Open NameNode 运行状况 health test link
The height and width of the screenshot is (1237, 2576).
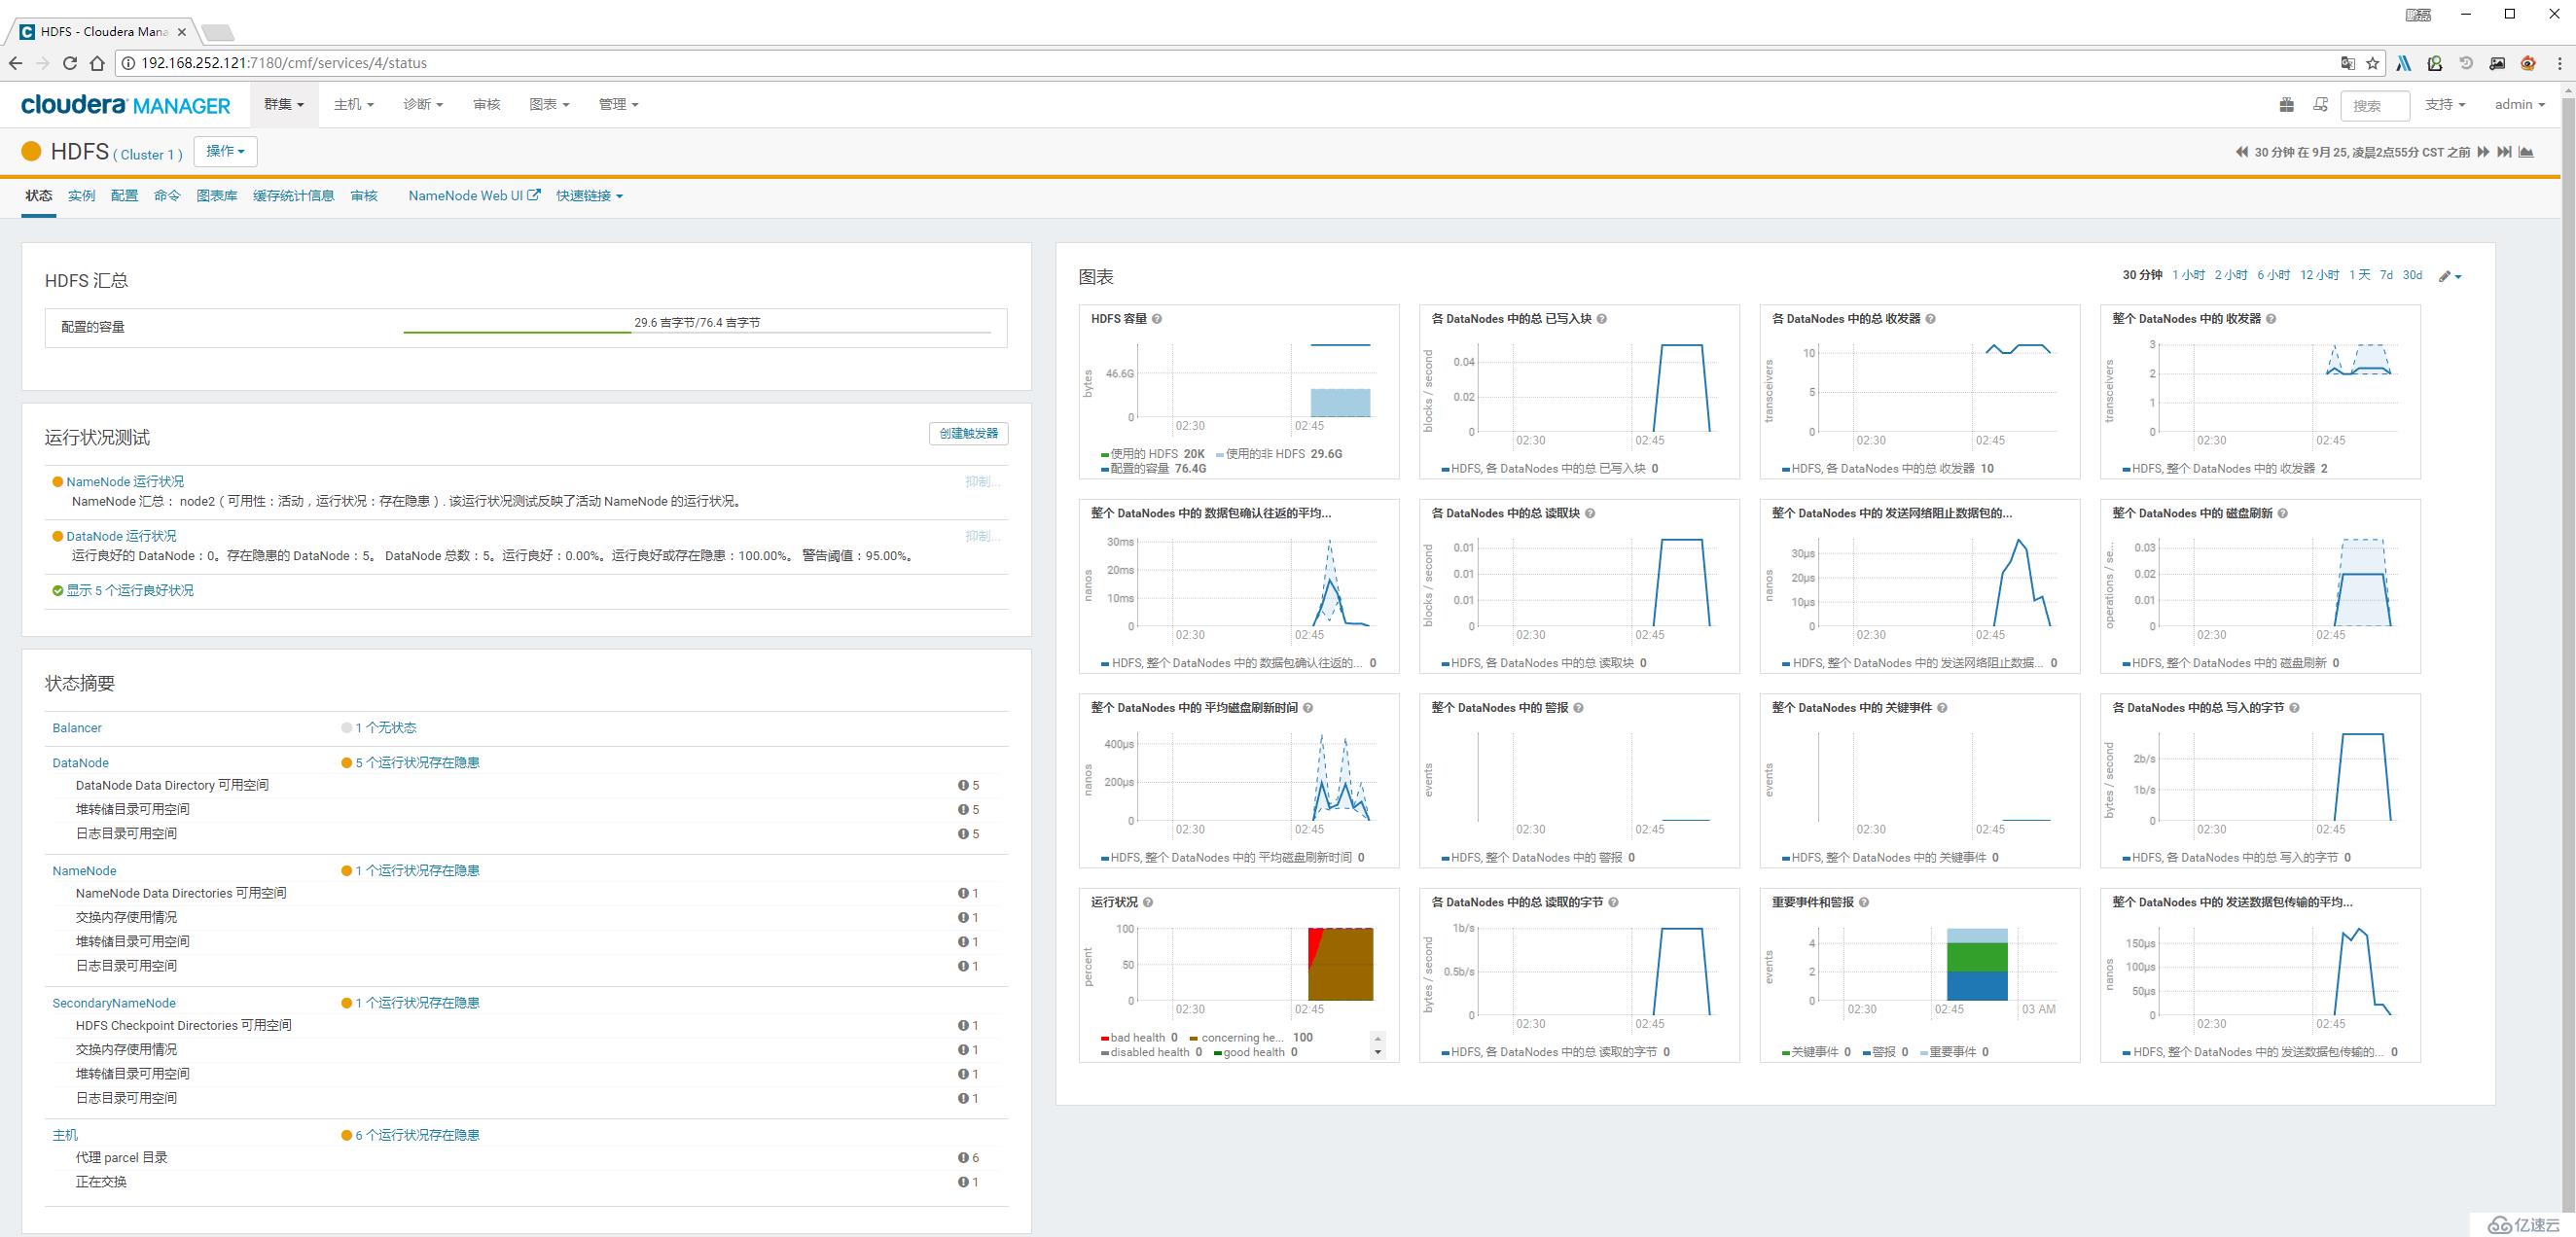(125, 482)
